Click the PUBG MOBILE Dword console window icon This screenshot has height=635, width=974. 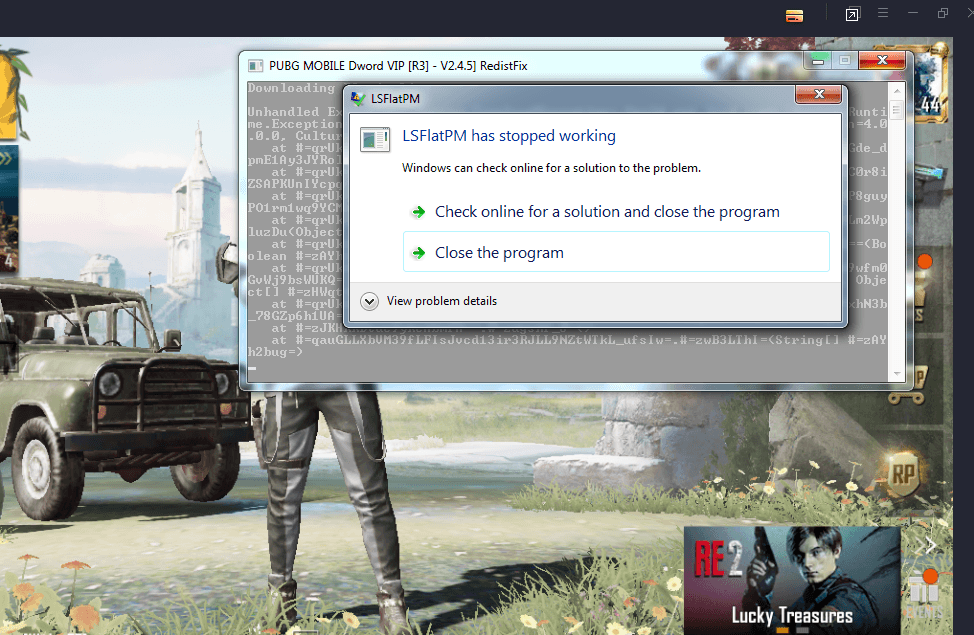click(x=255, y=66)
